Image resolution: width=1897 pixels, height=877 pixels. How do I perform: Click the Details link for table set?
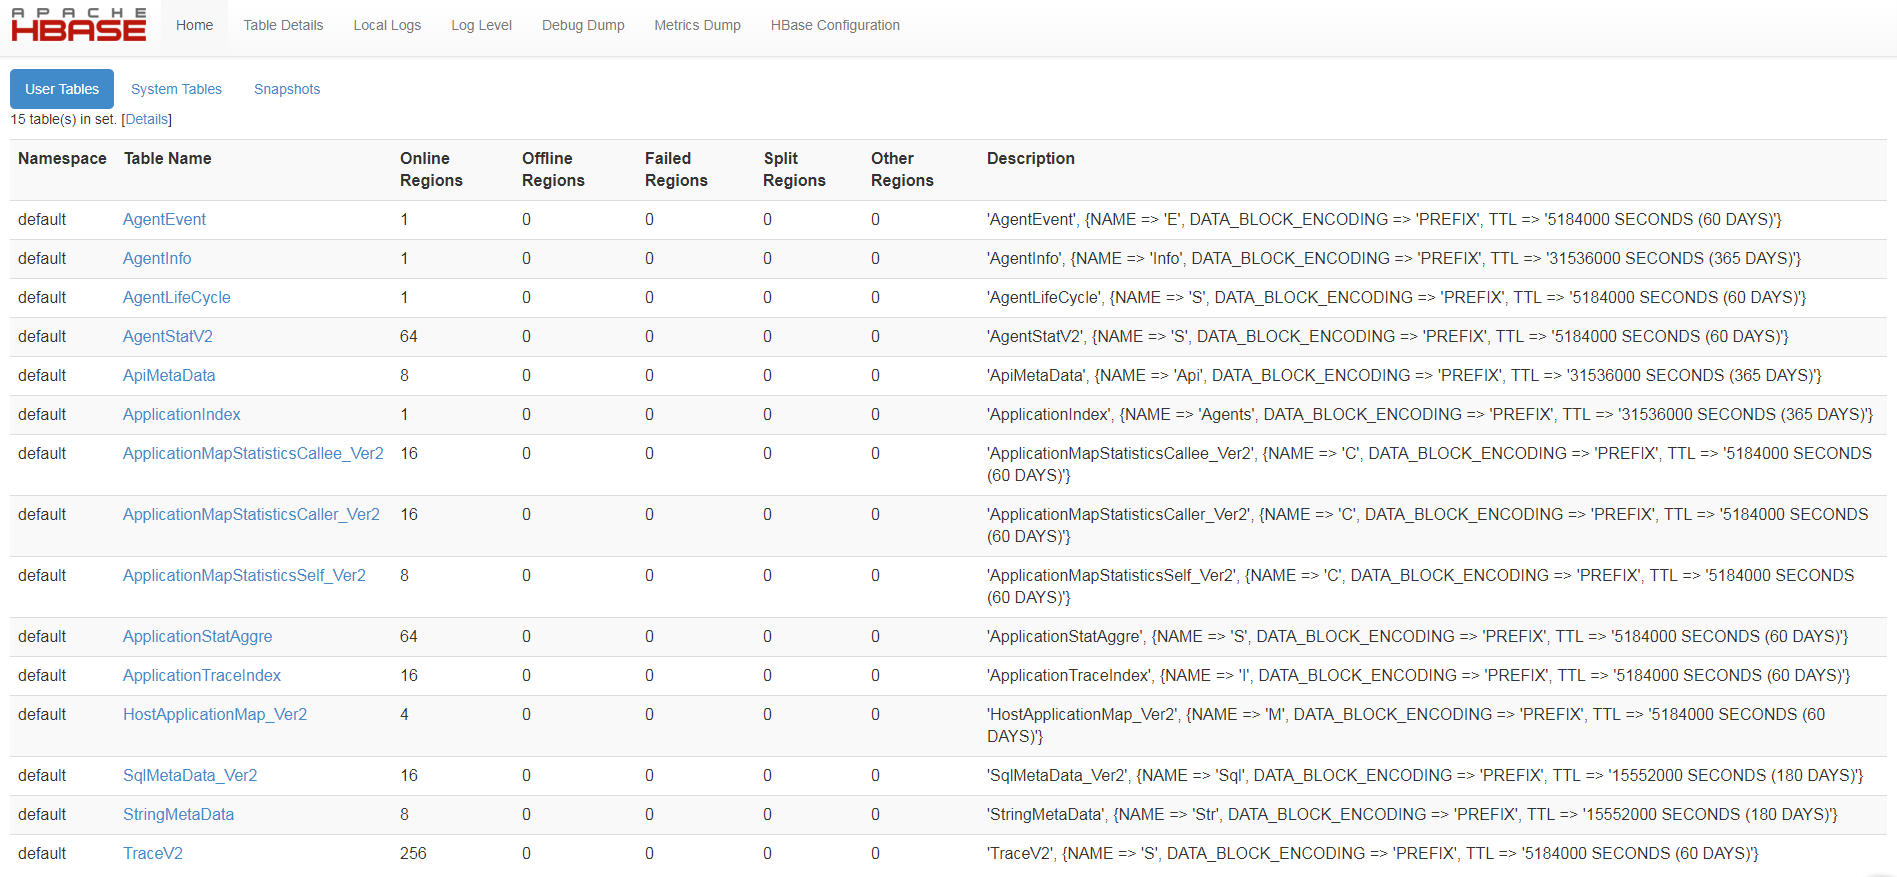point(147,119)
